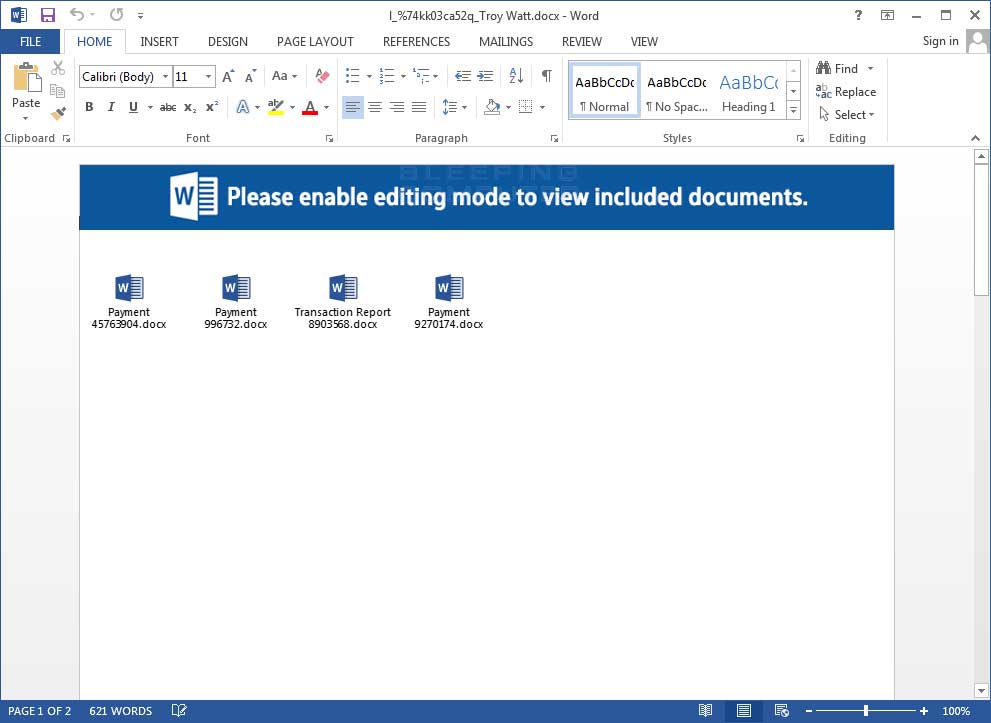Screen dimensions: 991x723
Task: Toggle paragraph marks display
Action: point(547,76)
